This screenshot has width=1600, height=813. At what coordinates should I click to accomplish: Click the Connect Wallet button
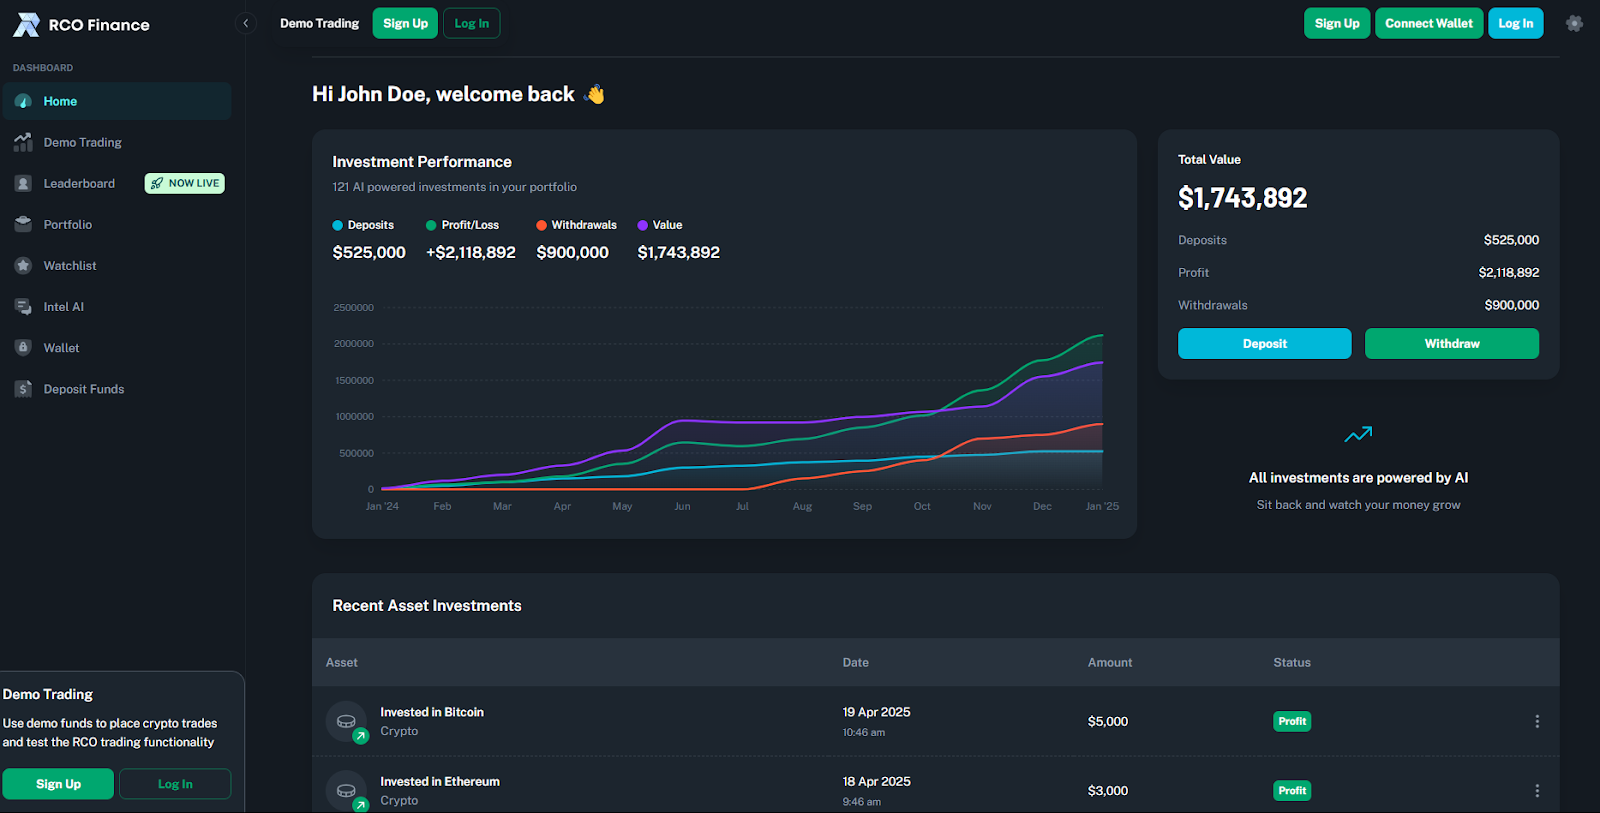point(1428,23)
